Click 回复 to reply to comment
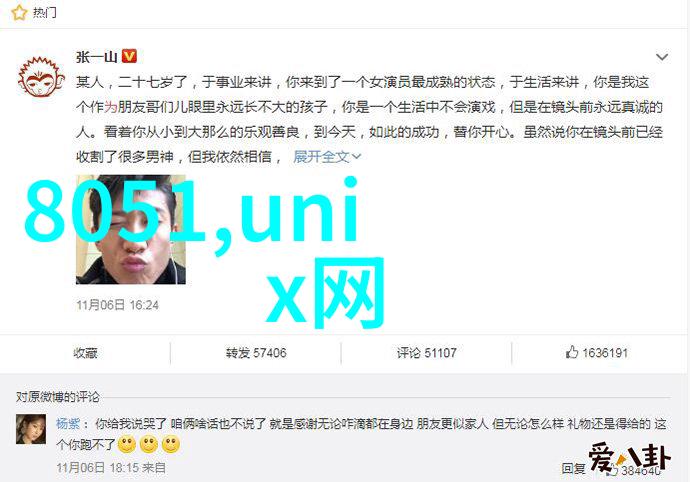690x482 pixels. (x=573, y=468)
